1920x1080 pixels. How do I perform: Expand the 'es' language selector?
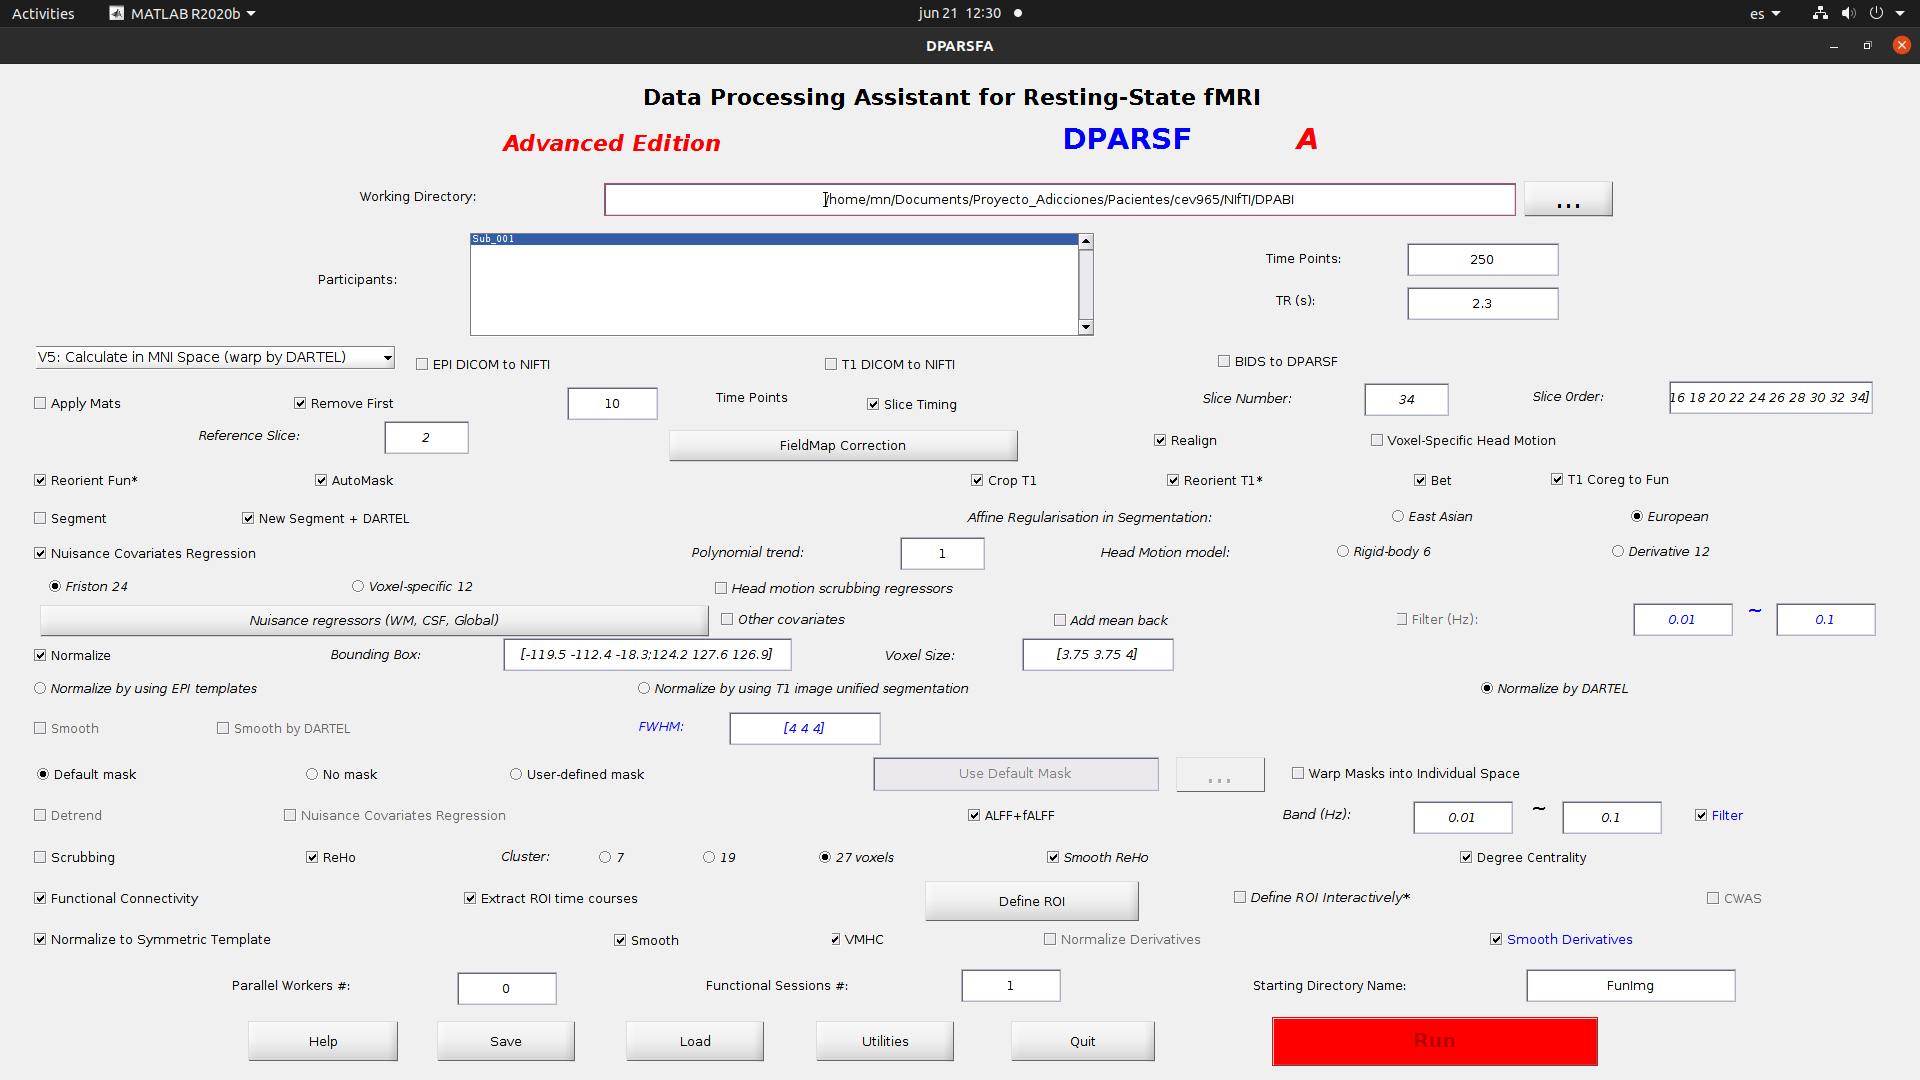point(1764,13)
